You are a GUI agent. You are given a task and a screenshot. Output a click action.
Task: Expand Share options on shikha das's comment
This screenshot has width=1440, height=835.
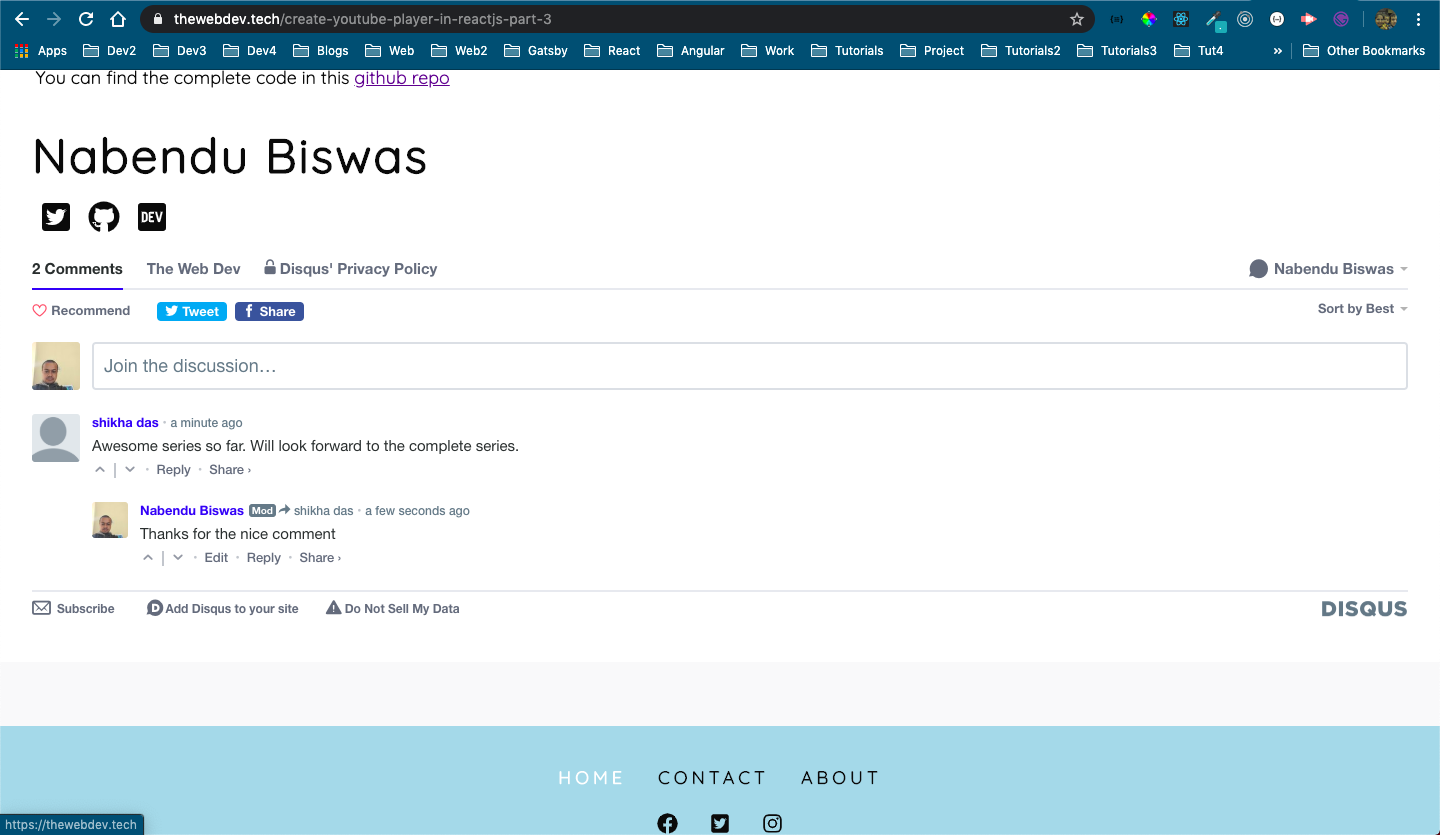(x=230, y=470)
